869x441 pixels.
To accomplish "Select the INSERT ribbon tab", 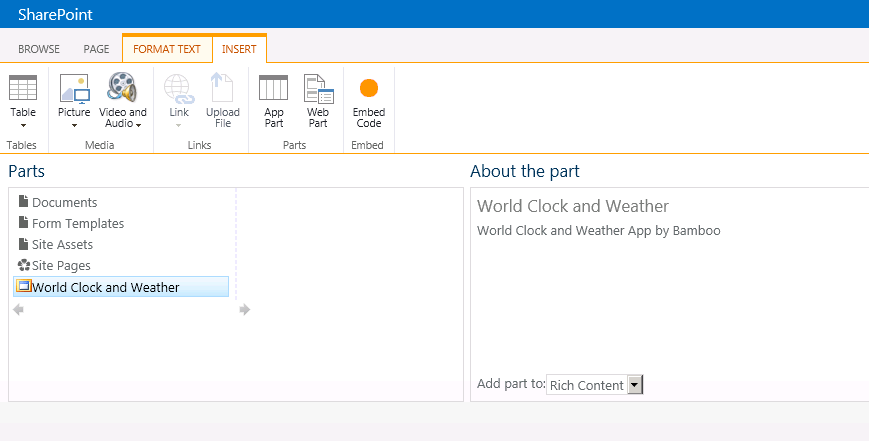I will click(239, 49).
